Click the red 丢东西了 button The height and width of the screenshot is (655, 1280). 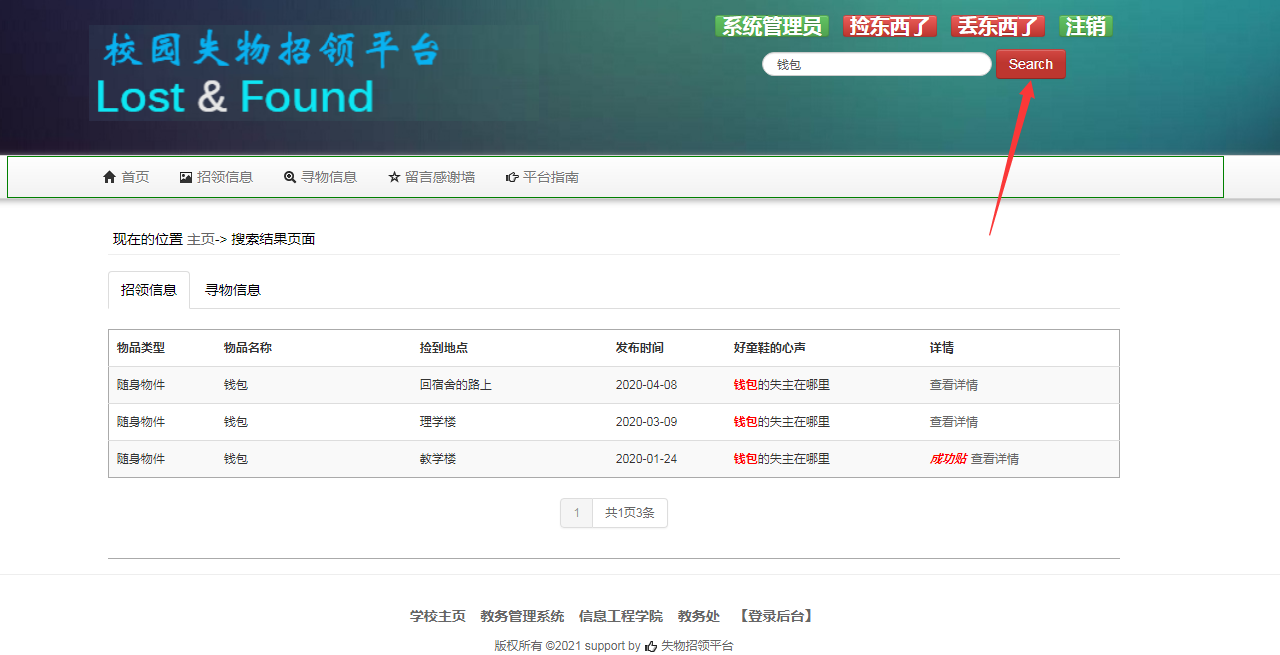tap(998, 27)
